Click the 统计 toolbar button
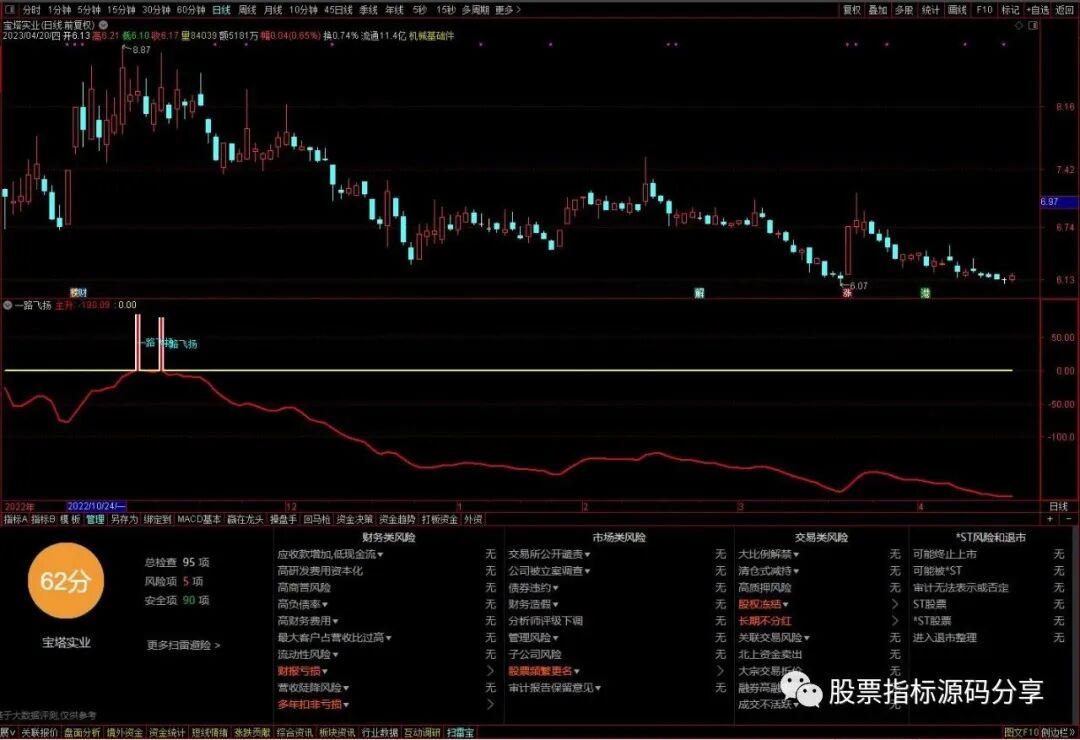The width and height of the screenshot is (1080, 740). coord(931,10)
